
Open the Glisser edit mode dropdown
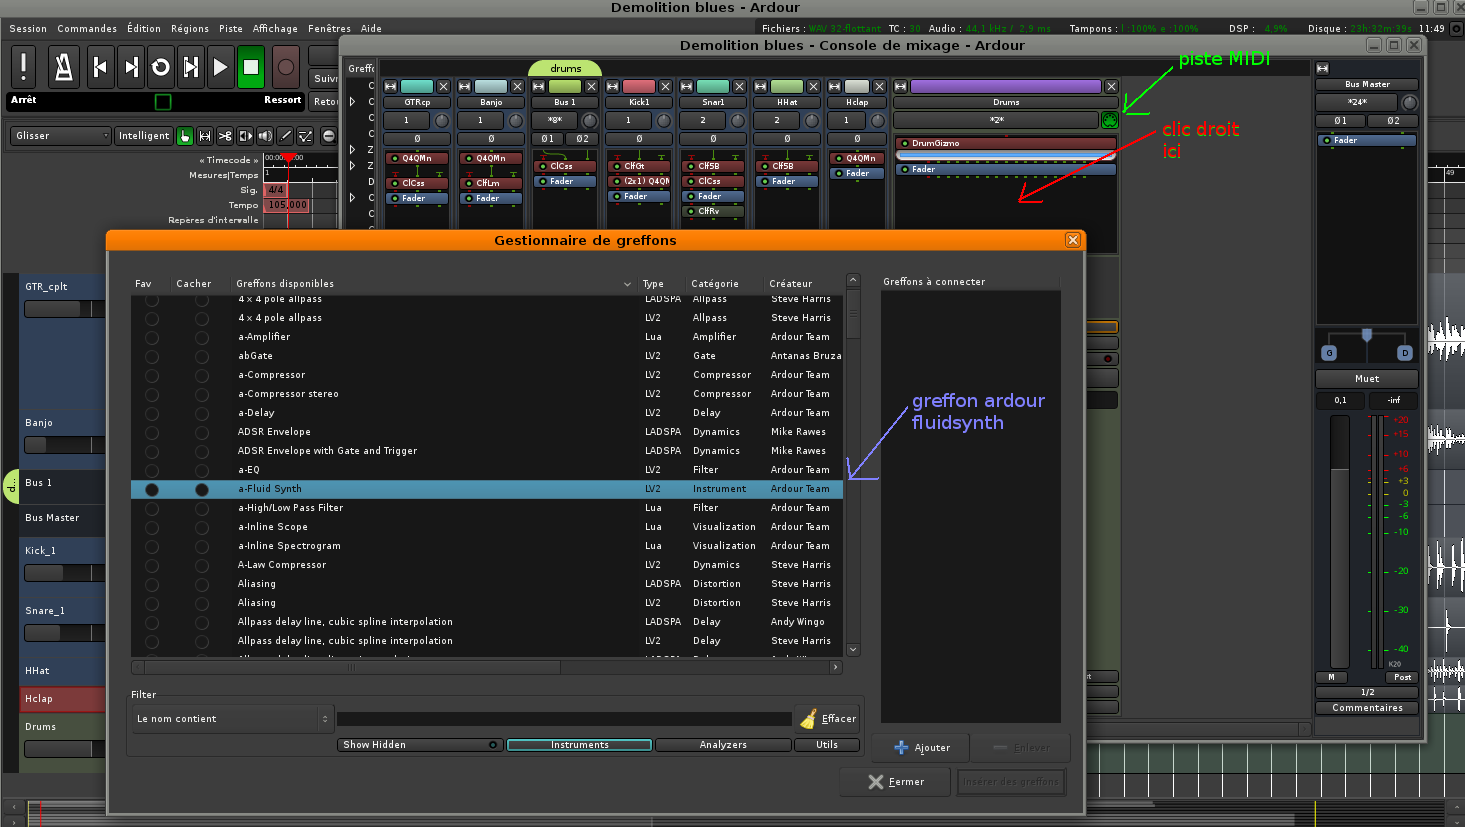coord(61,136)
